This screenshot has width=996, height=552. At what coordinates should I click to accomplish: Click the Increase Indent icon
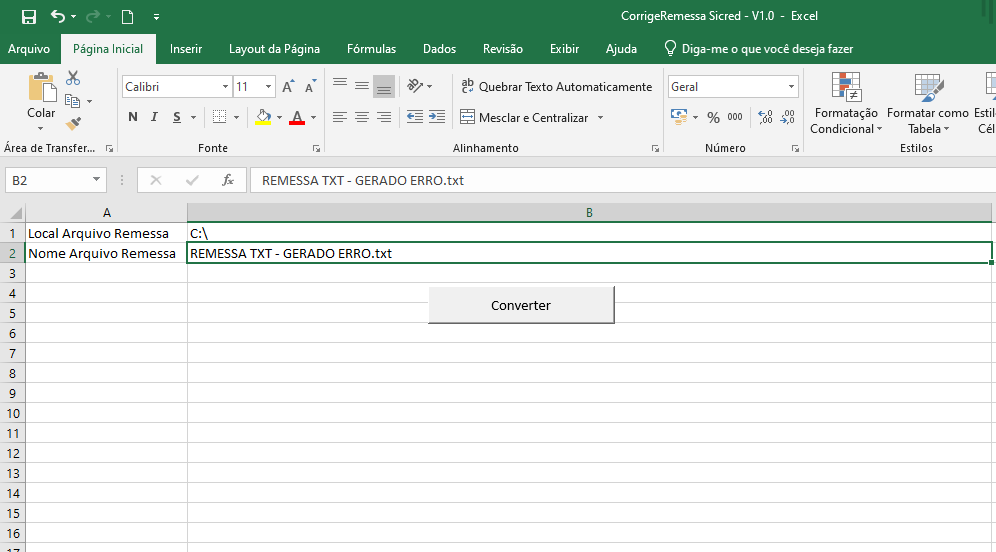click(436, 117)
